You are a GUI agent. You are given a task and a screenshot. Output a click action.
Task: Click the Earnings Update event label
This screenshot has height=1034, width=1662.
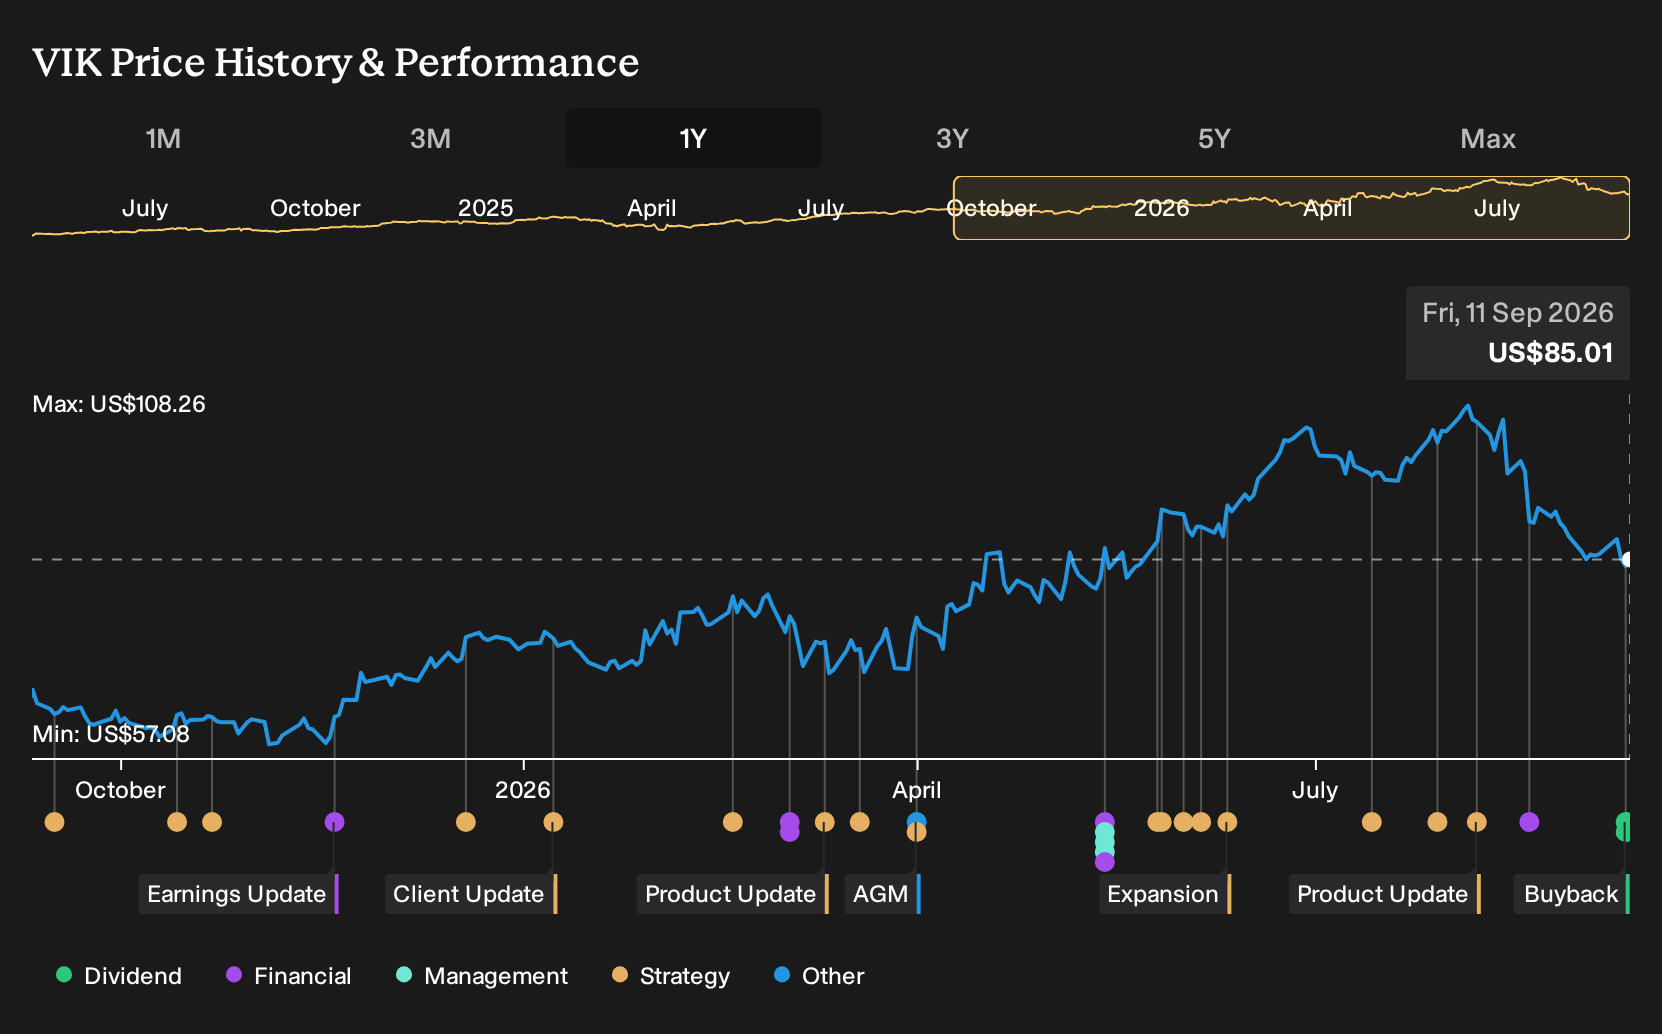pyautogui.click(x=238, y=894)
